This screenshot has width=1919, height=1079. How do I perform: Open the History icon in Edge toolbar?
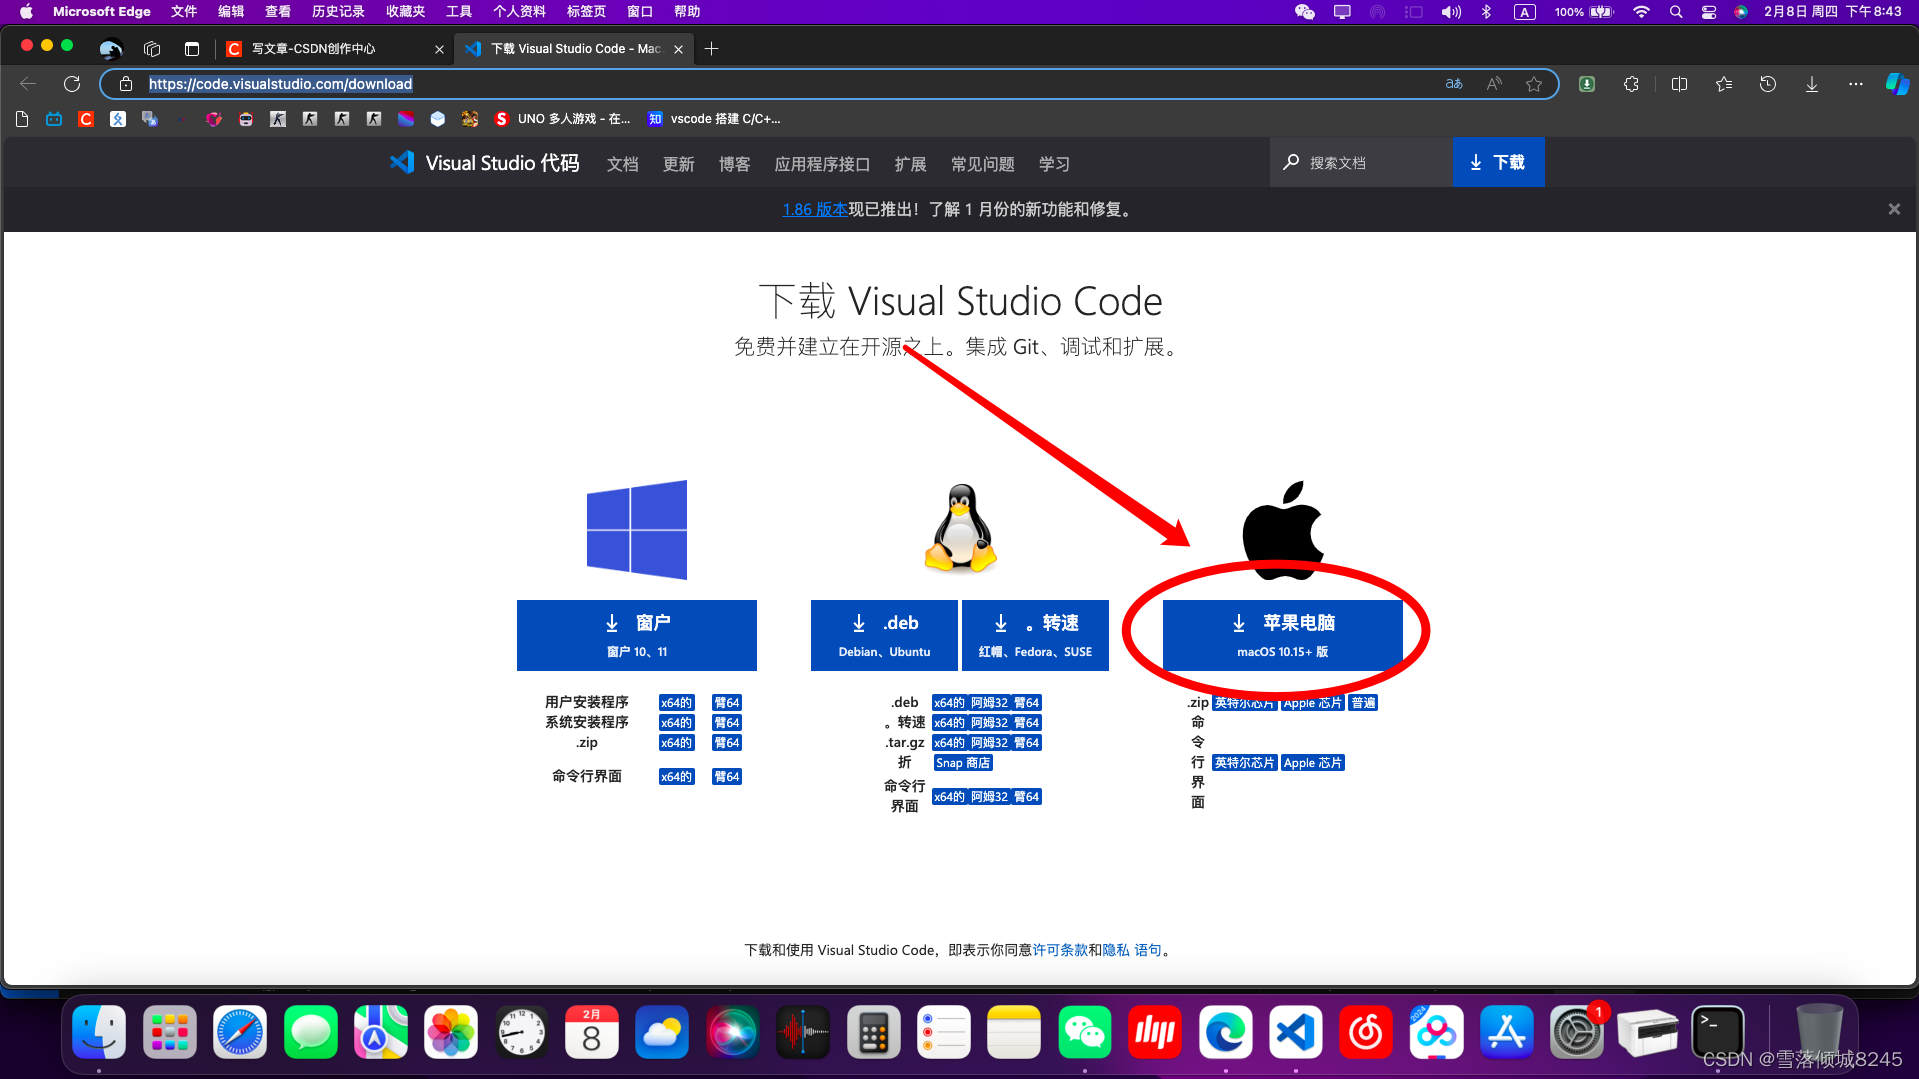click(x=1768, y=84)
